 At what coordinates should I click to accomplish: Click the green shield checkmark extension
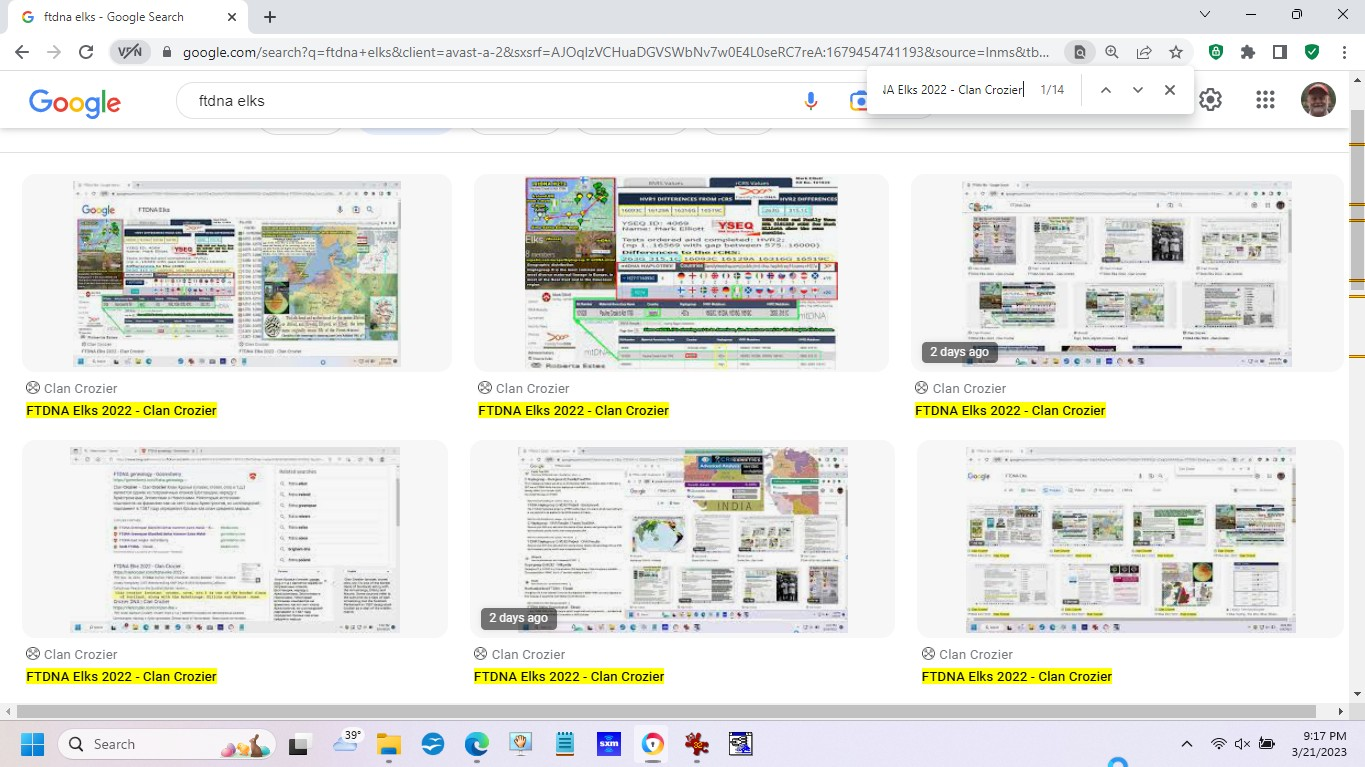click(x=1312, y=52)
